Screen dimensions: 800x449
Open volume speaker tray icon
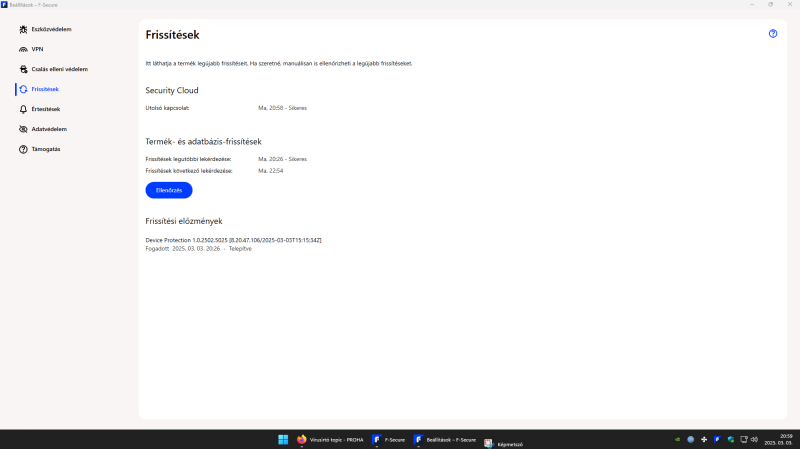coord(755,439)
